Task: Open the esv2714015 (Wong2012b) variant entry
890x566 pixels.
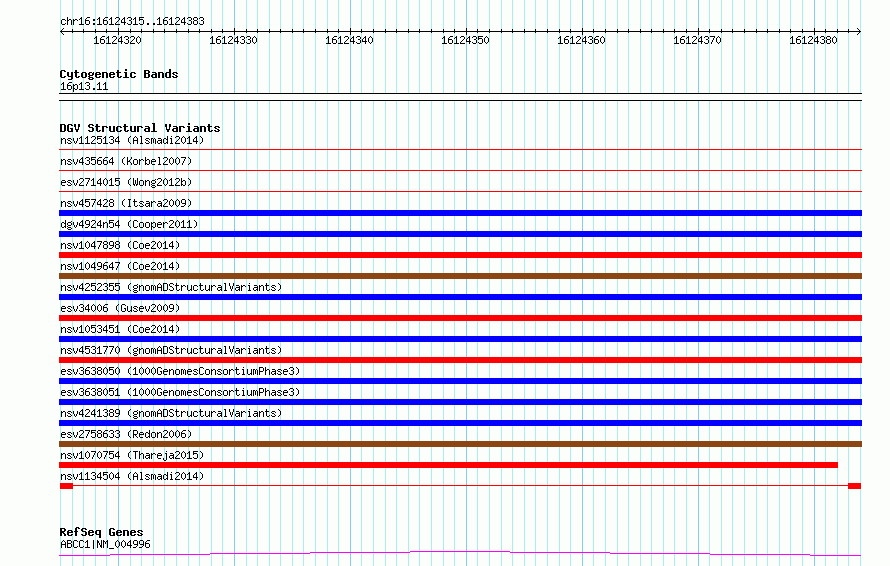Action: coord(126,182)
